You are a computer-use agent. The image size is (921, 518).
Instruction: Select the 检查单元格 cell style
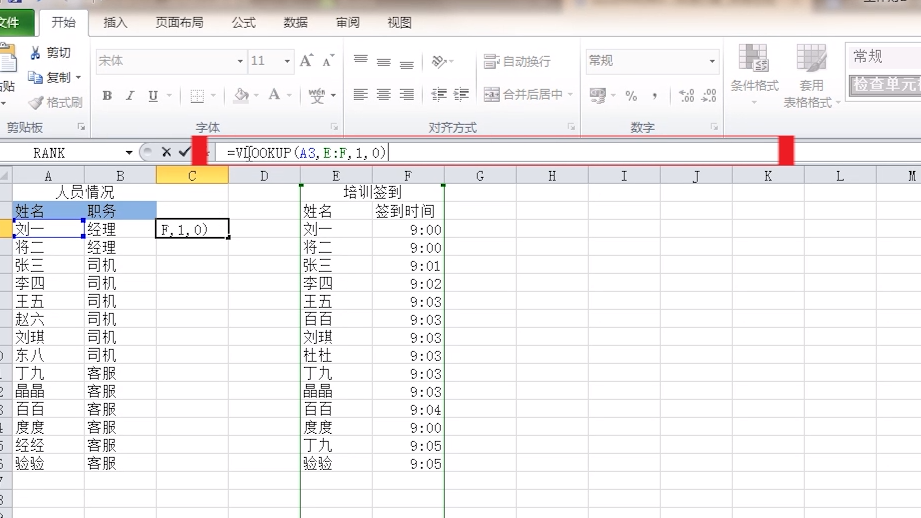885,85
